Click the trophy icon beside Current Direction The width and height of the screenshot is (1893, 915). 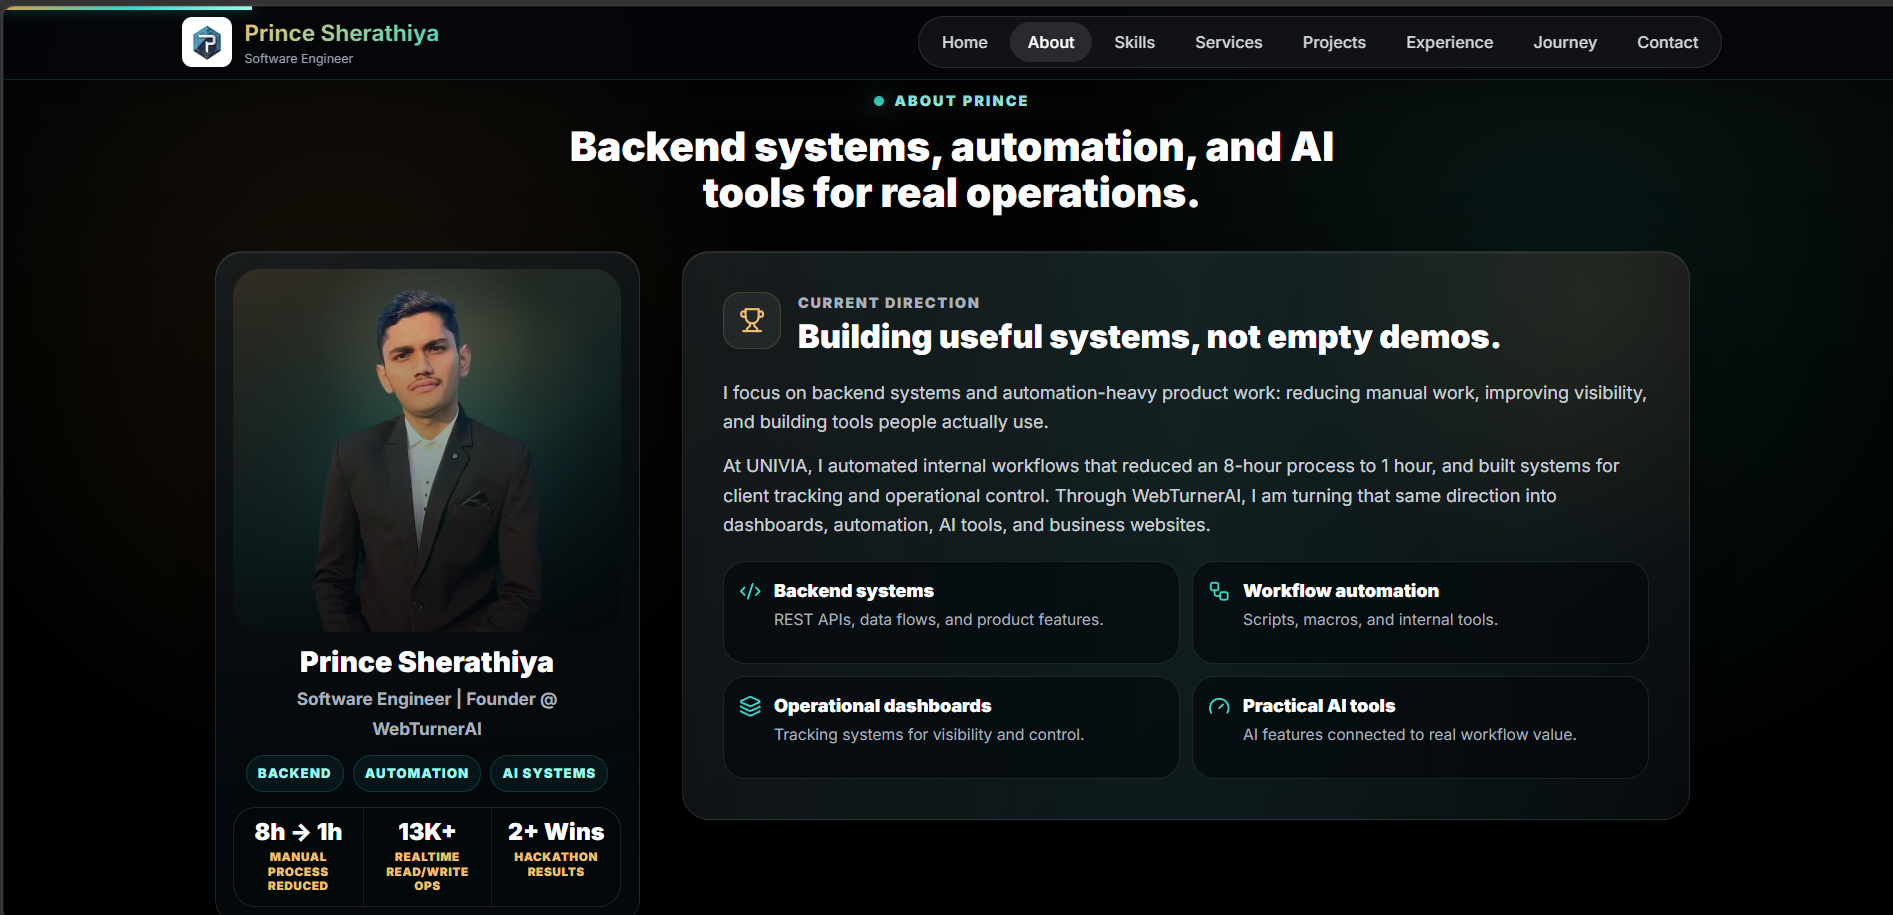coord(752,320)
